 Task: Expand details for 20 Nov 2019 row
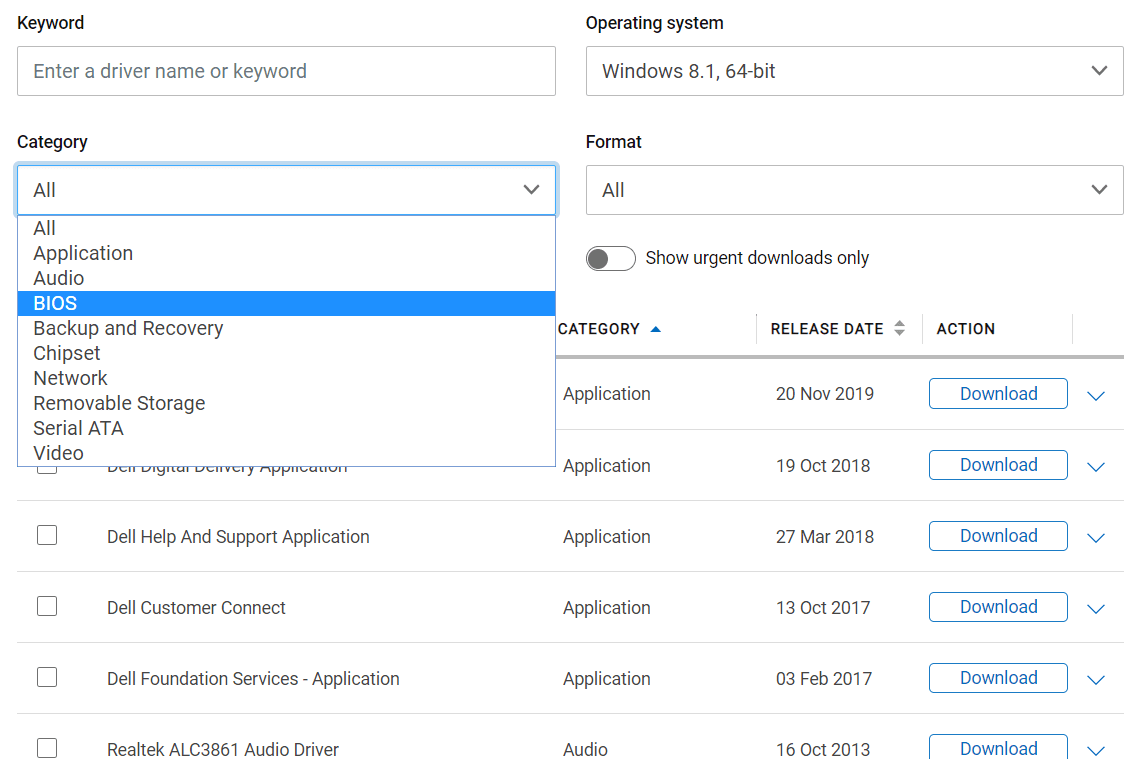pyautogui.click(x=1096, y=395)
